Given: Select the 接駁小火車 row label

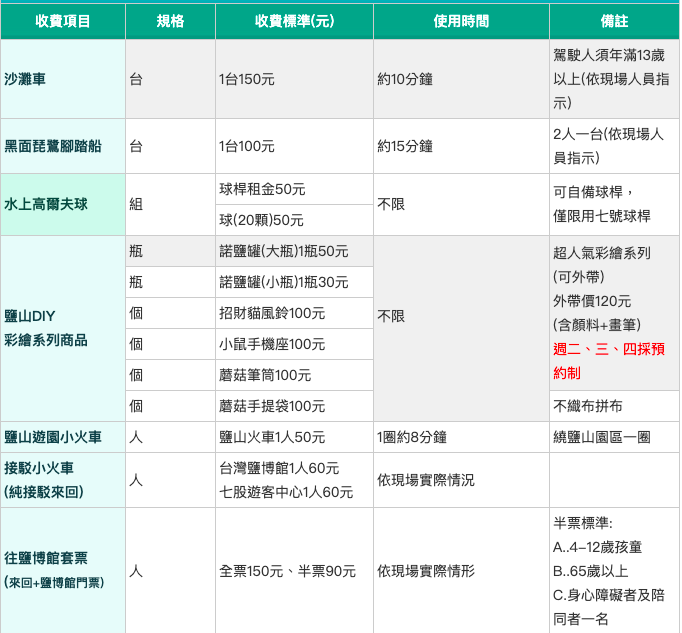Looking at the screenshot, I should [x=63, y=480].
